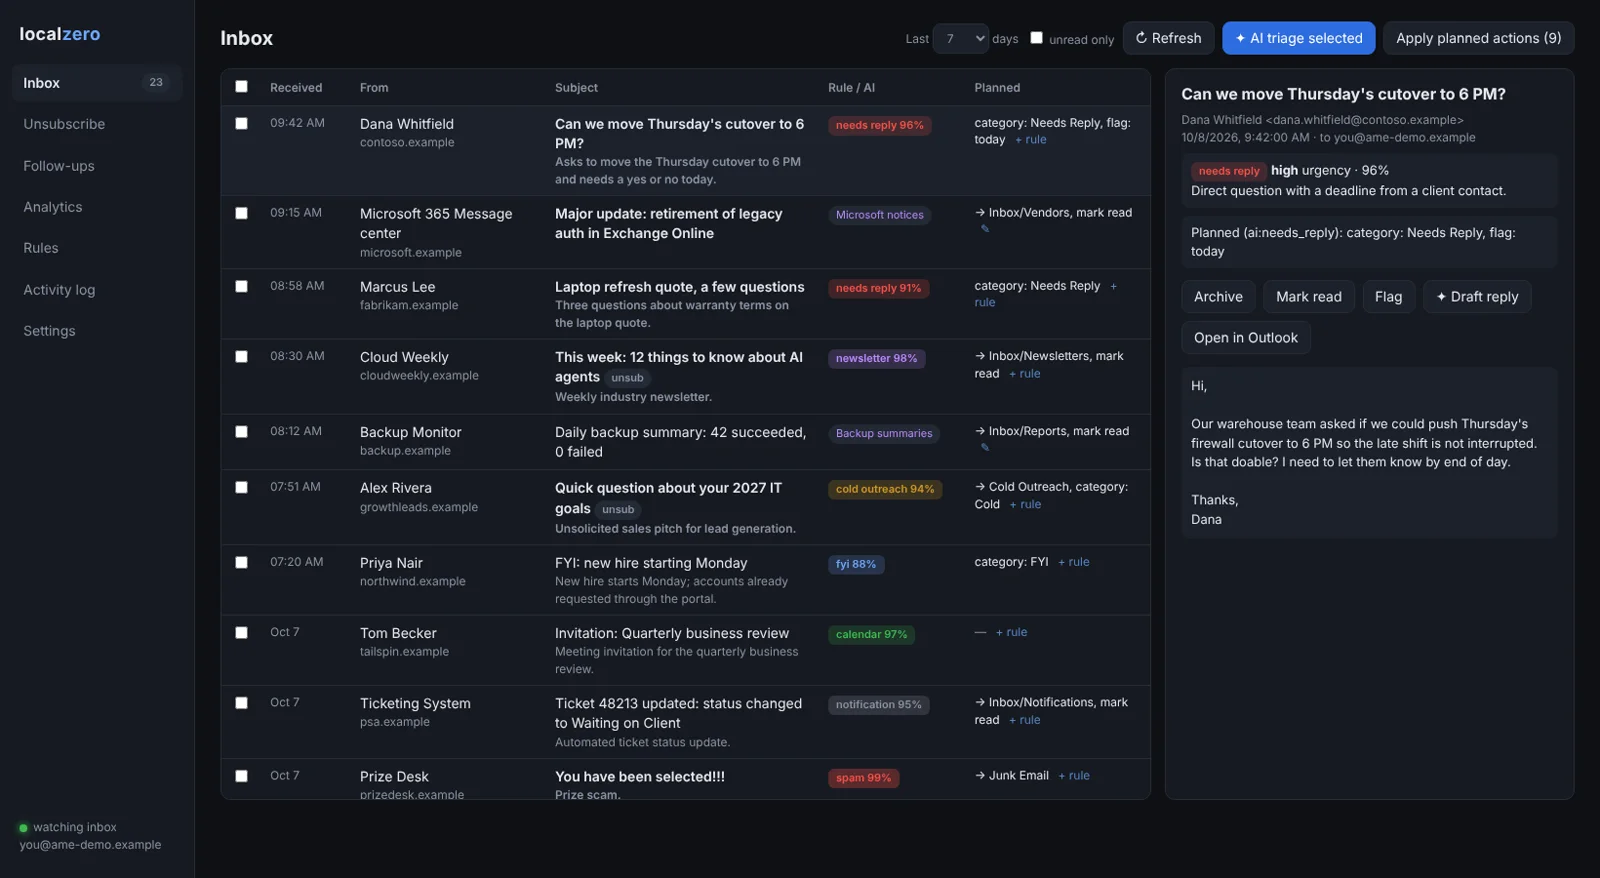Tick the Prize Desk email checkbox
Viewport: 1600px width, 878px height.
tap(241, 776)
